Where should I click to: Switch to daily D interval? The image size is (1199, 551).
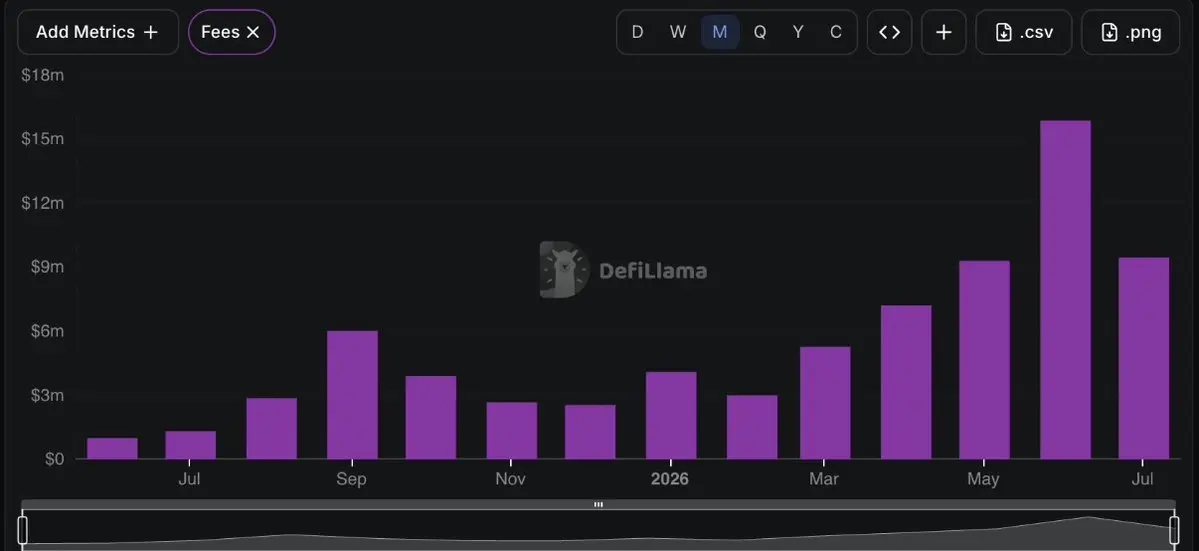(x=637, y=32)
